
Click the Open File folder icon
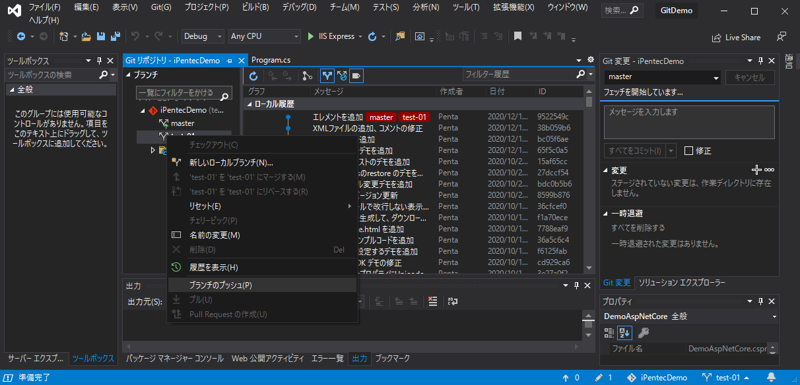click(86, 37)
